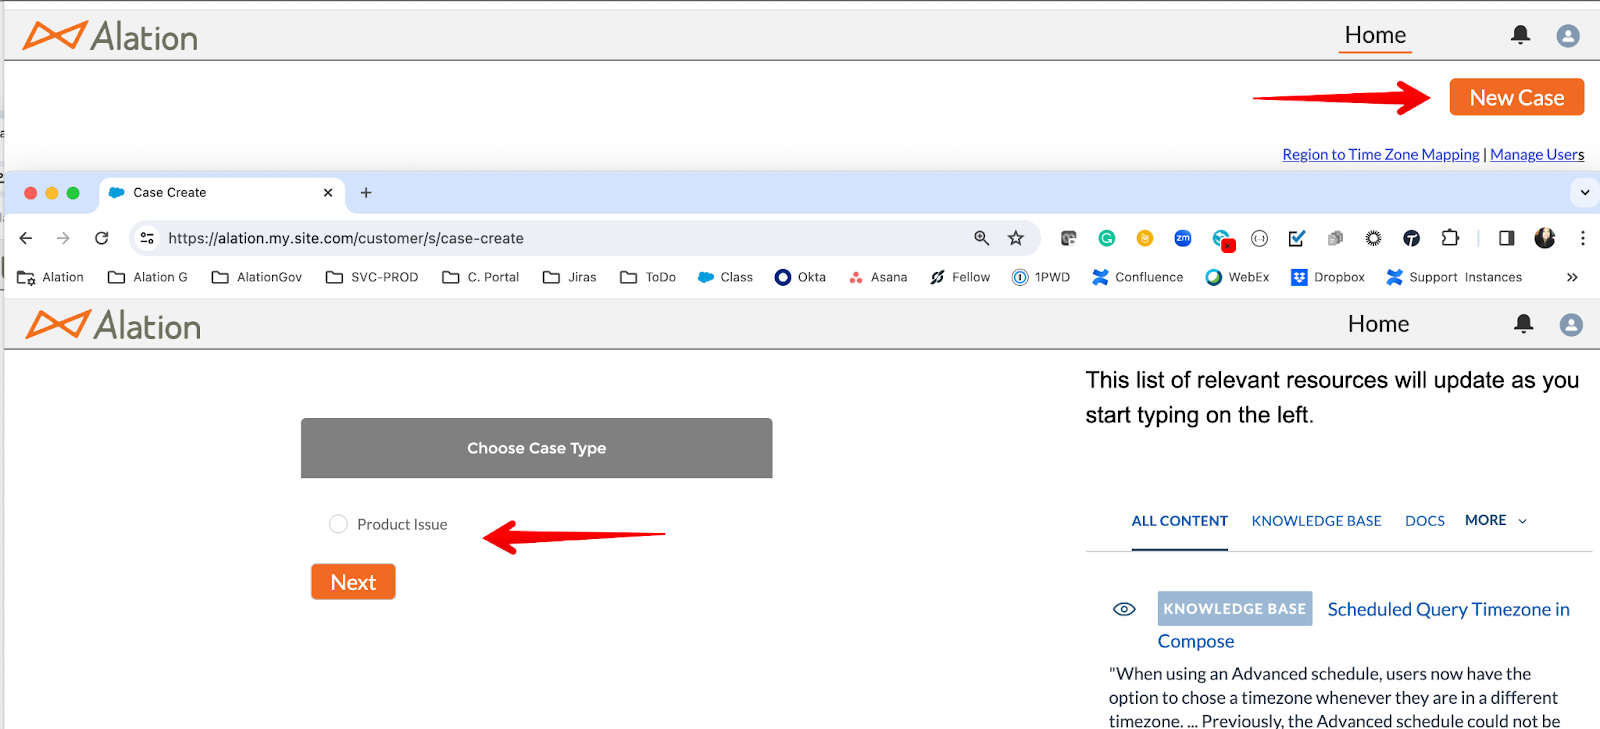
Task: Open the Alation bookmark folder
Action: [50, 277]
